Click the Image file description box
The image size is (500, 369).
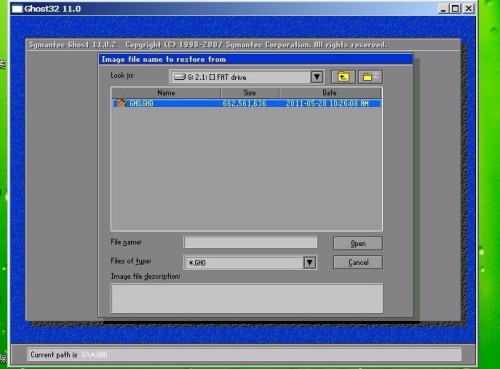[247, 298]
